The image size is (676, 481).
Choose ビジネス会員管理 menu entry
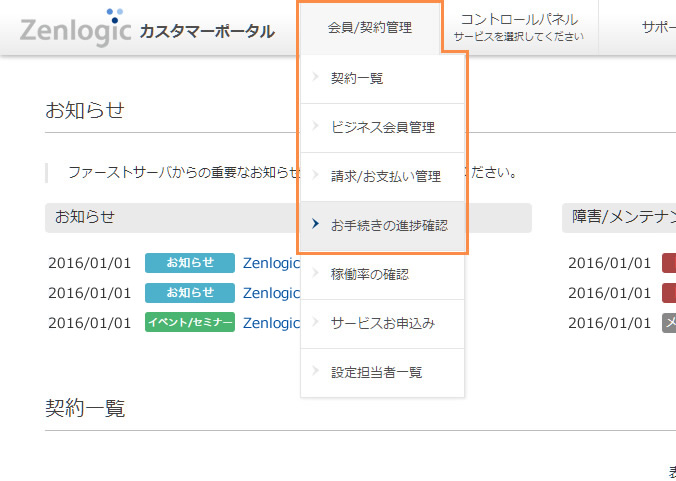[x=382, y=127]
